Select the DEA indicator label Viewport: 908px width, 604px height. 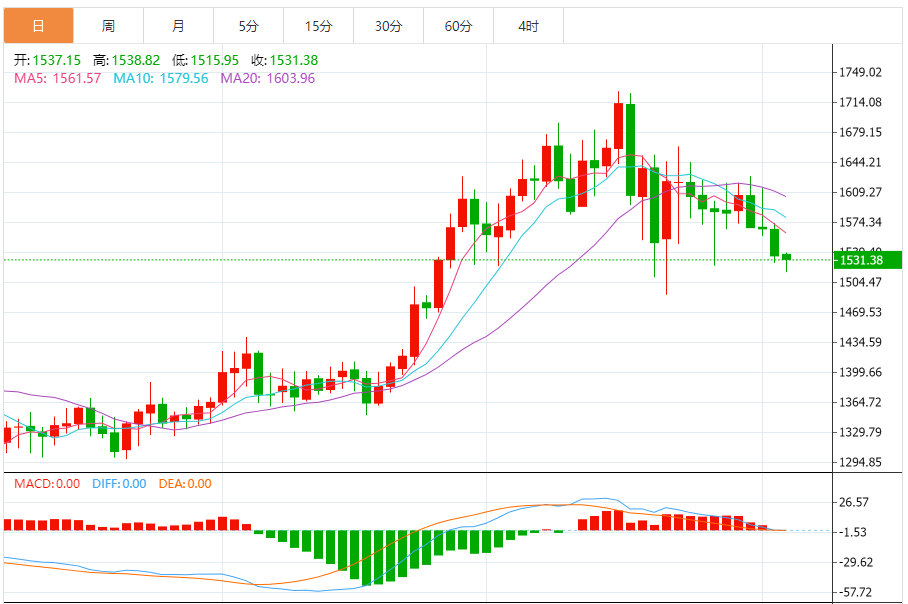click(184, 484)
